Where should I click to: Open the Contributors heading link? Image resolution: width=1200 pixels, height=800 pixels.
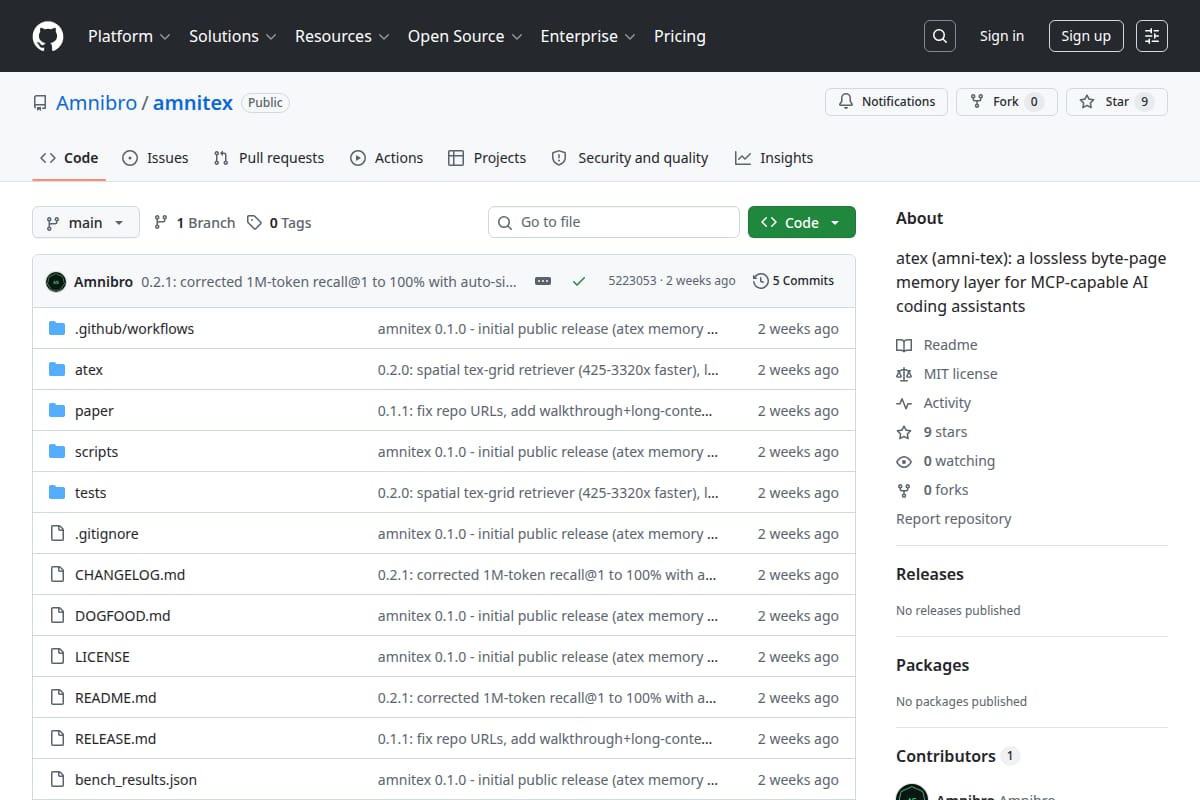click(x=957, y=756)
